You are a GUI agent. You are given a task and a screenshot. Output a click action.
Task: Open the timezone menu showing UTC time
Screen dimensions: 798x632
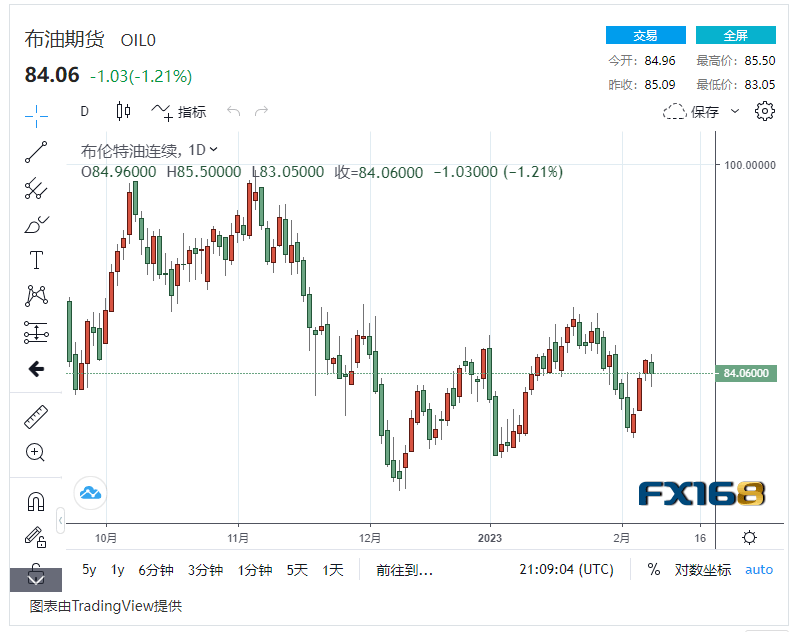click(x=567, y=569)
